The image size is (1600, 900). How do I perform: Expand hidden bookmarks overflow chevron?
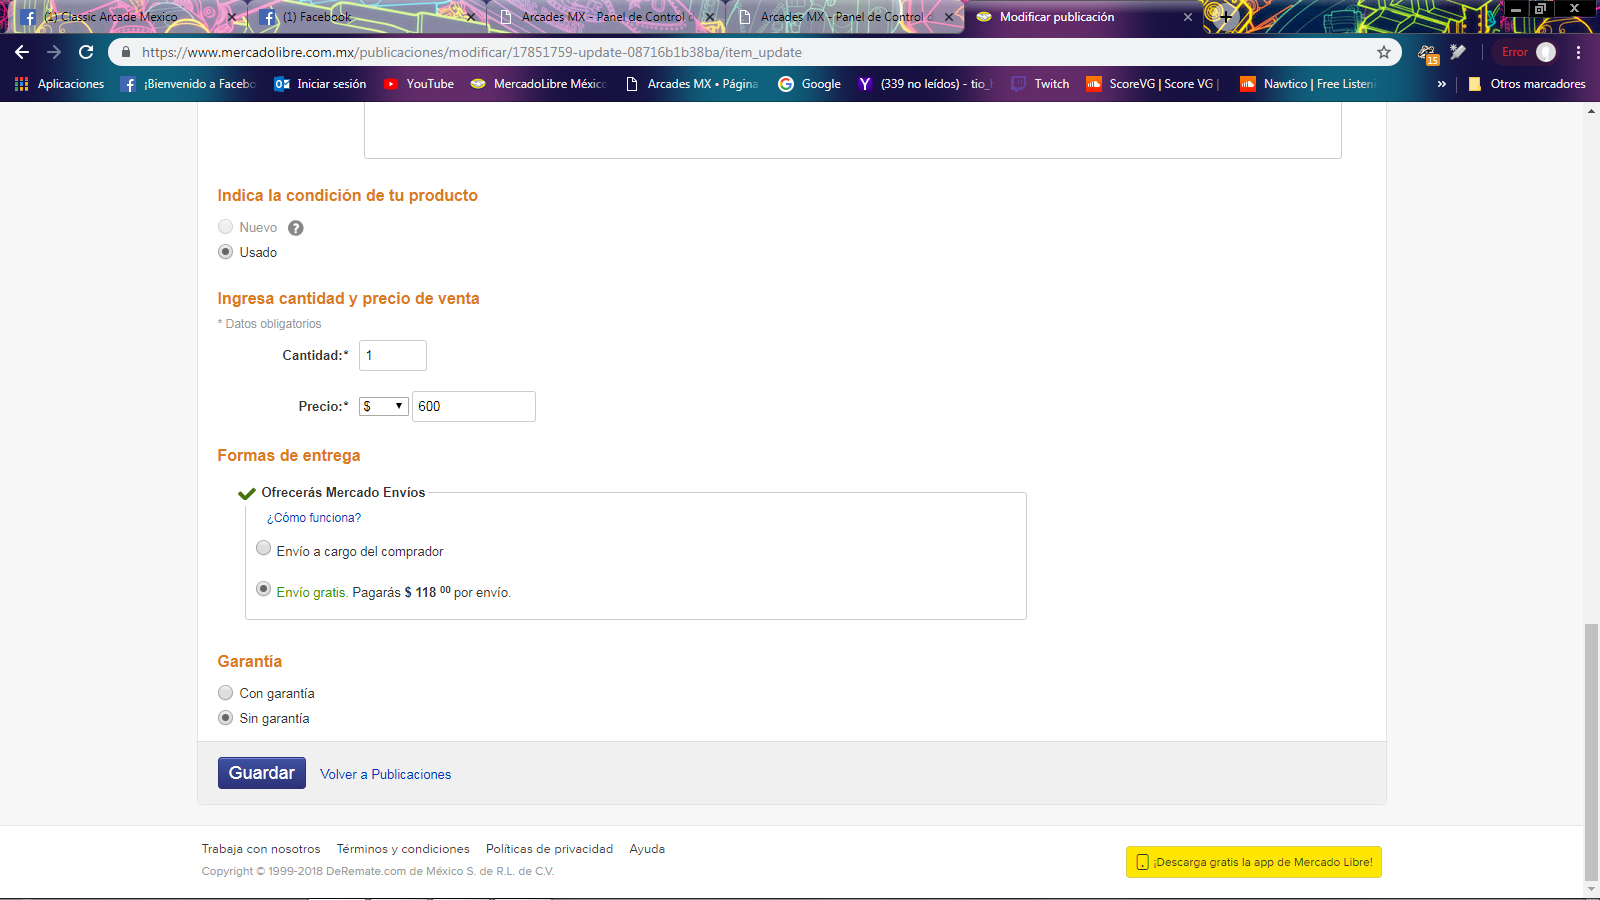(1441, 84)
